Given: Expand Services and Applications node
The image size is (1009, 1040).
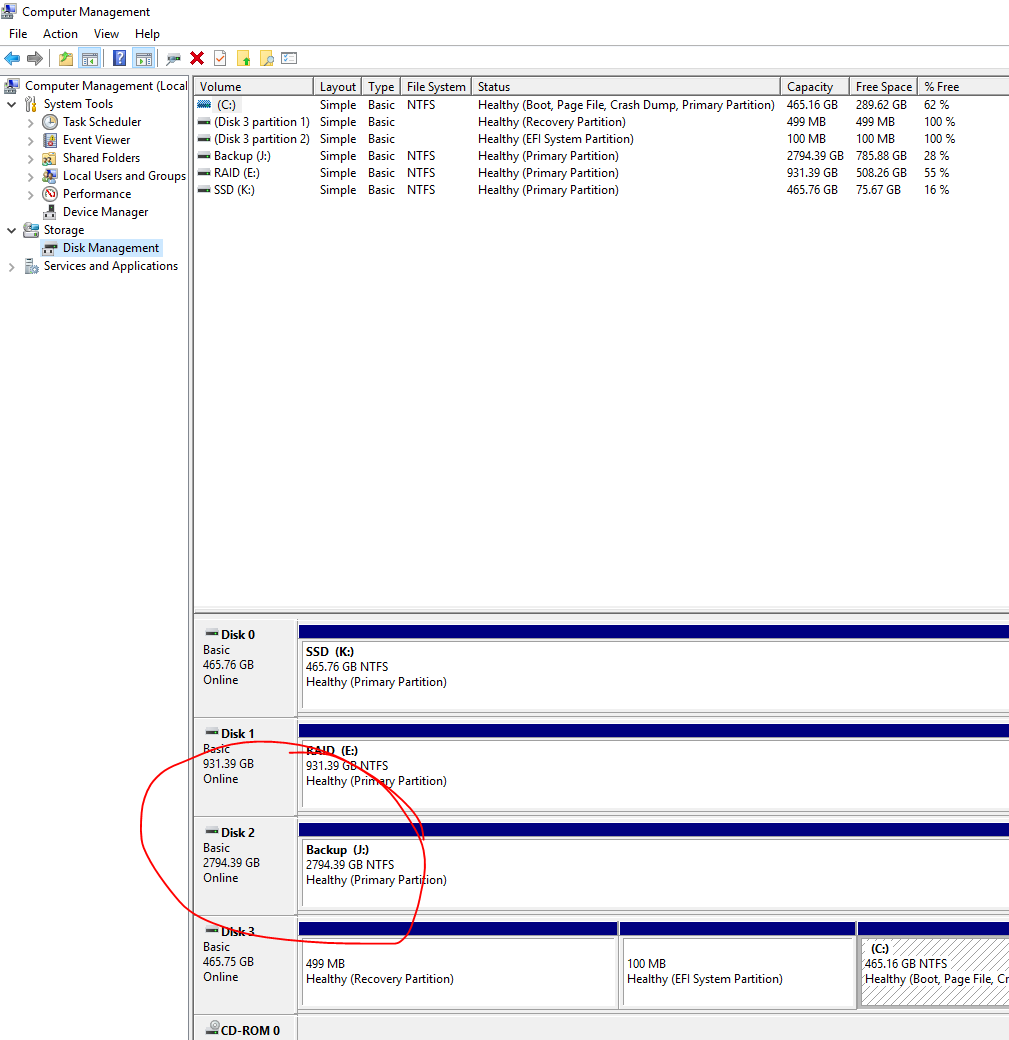Looking at the screenshot, I should 12,266.
